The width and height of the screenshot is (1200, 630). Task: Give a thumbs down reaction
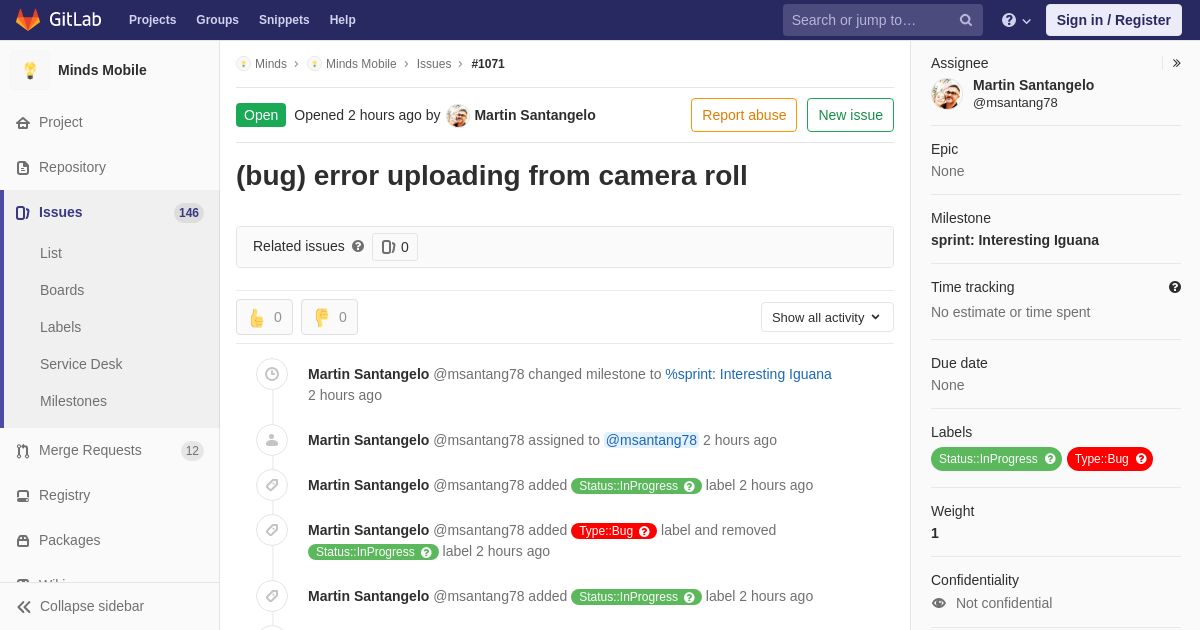(x=329, y=317)
